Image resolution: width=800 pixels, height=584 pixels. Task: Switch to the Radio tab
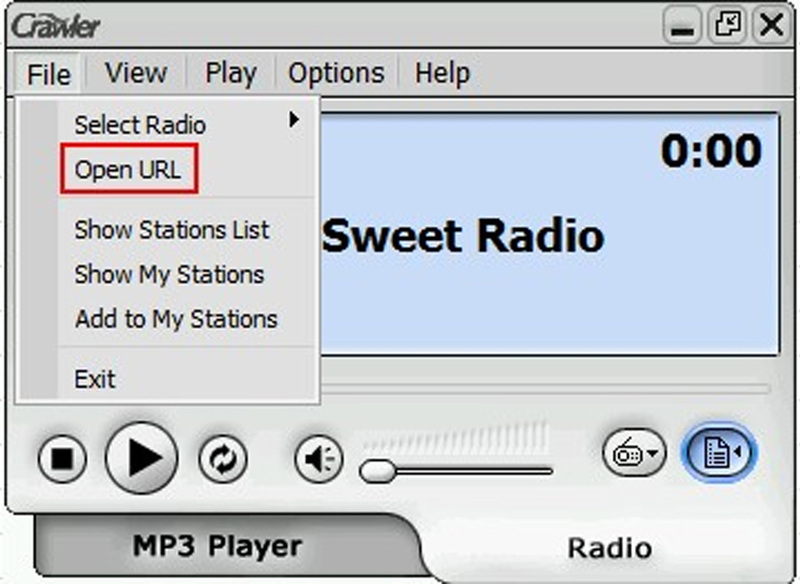coord(610,548)
